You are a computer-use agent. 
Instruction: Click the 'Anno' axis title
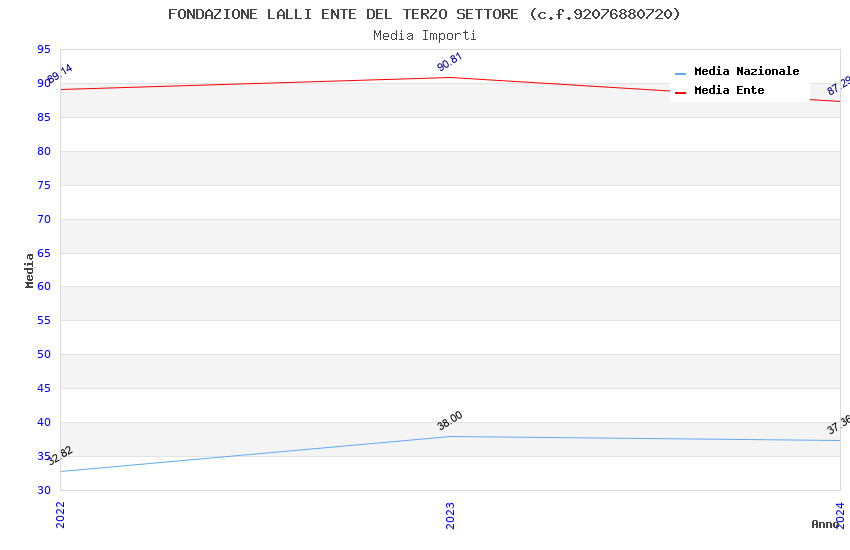824,524
